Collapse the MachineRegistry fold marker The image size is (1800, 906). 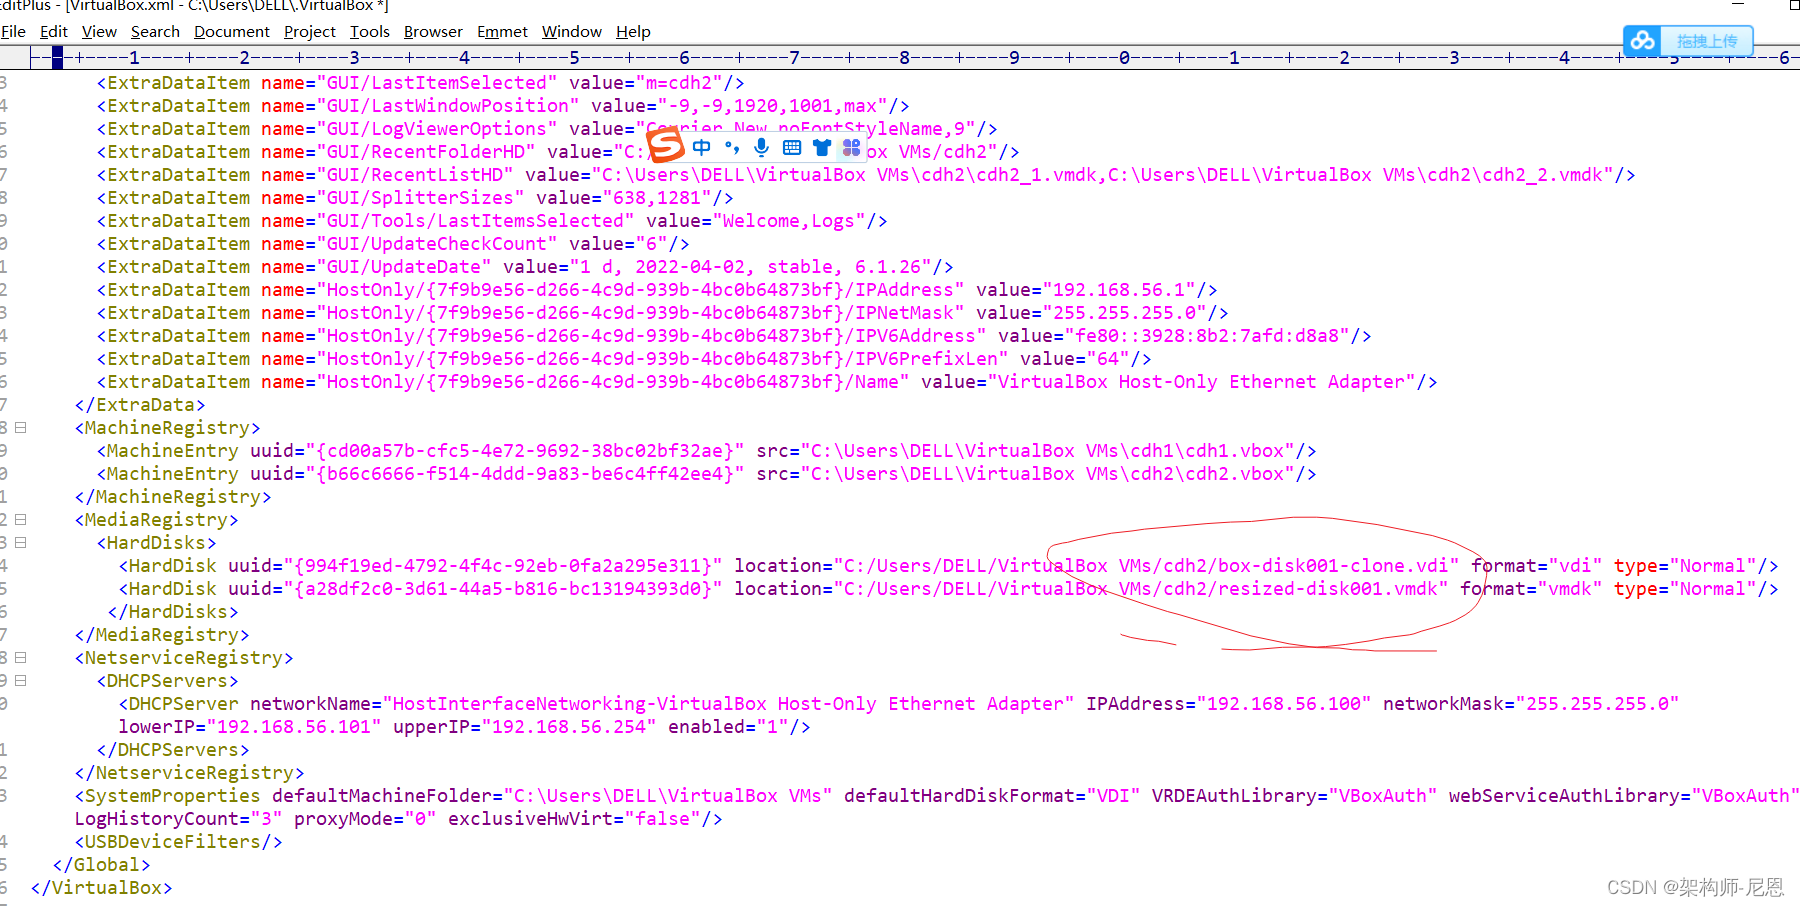[20, 428]
